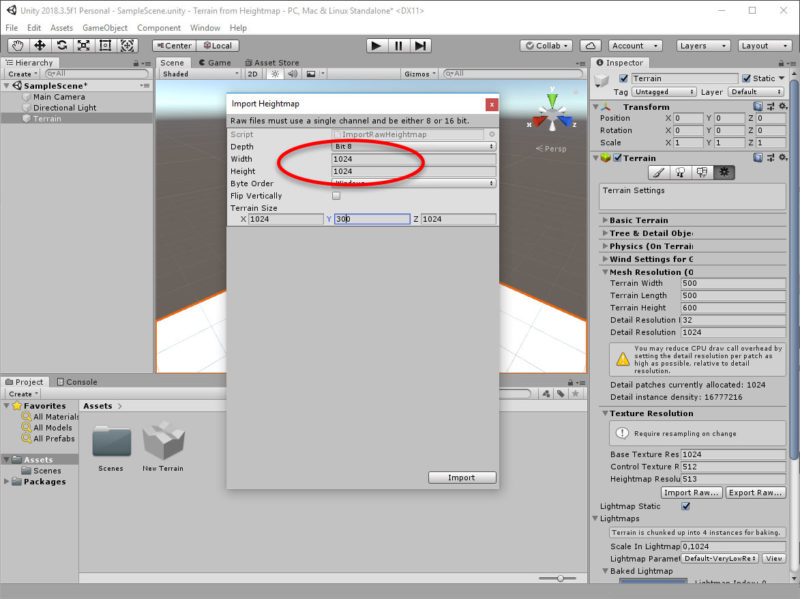Screen dimensions: 800x599
Task: Open the GameObject menu
Action: coord(105,28)
